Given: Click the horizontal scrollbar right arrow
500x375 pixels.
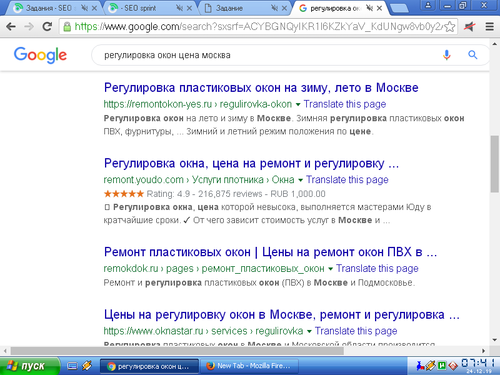Looking at the screenshot, I should [x=484, y=351].
